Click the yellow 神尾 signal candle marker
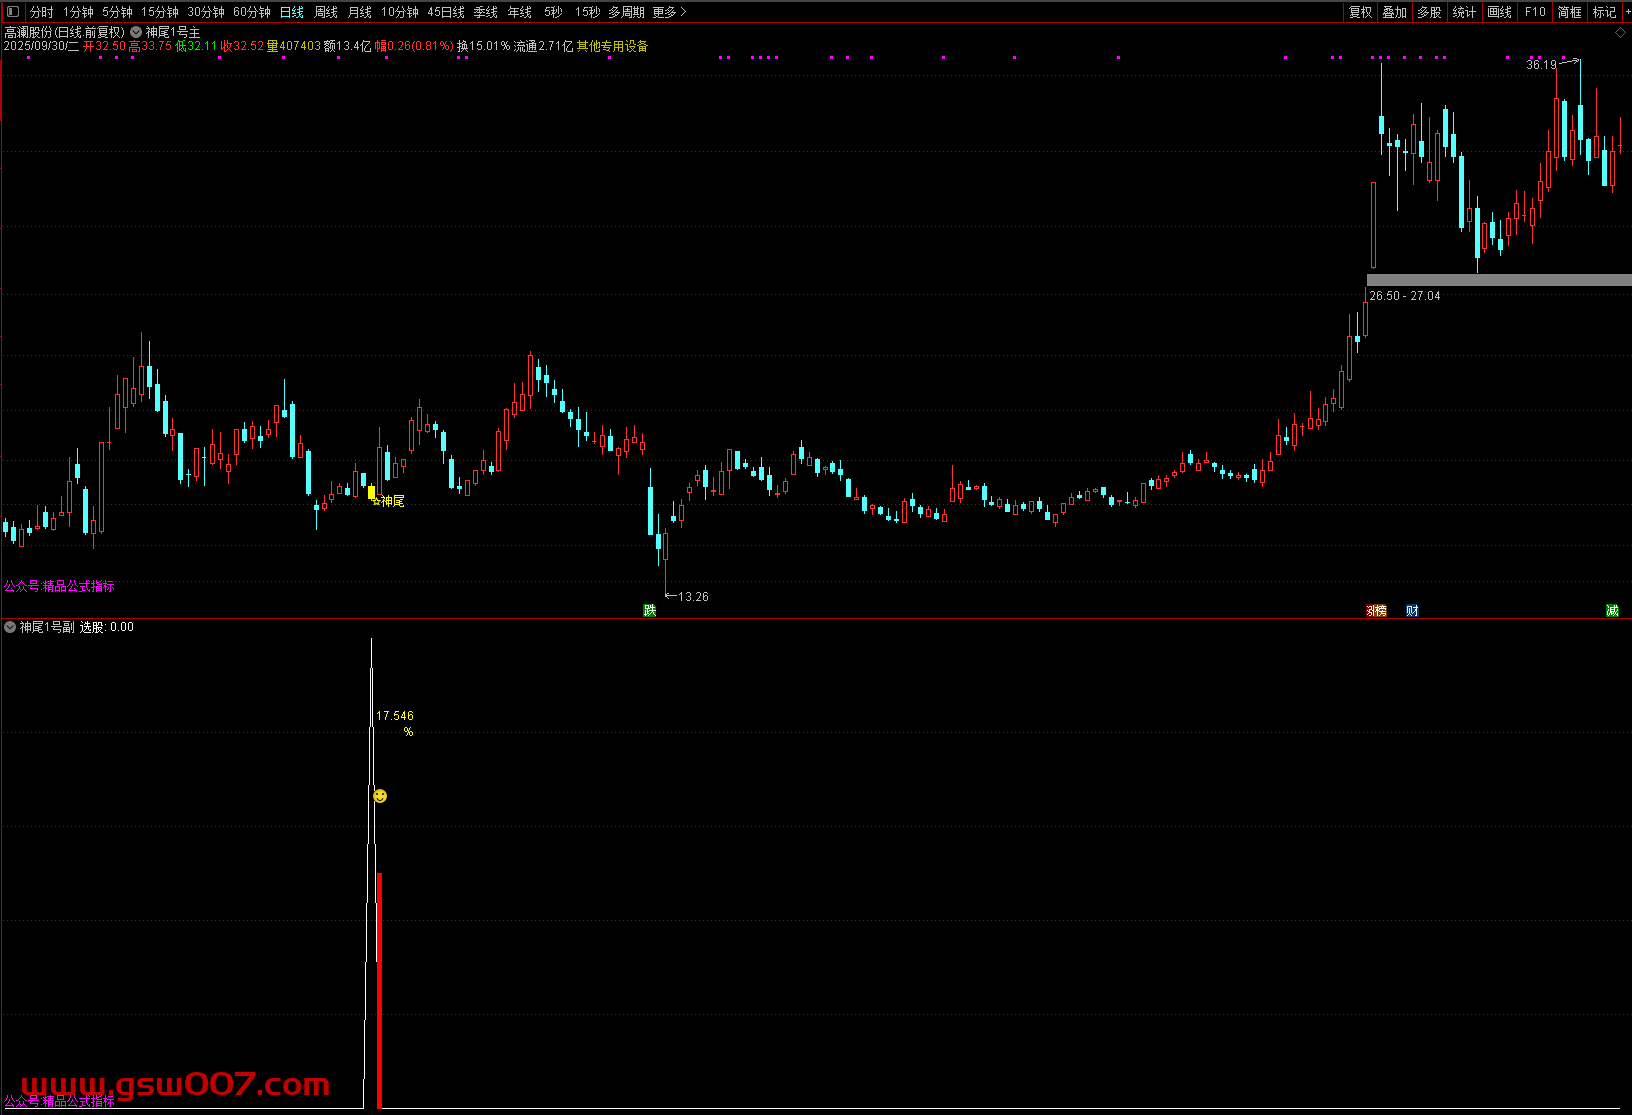Screen dimensions: 1632x1115 click(372, 492)
